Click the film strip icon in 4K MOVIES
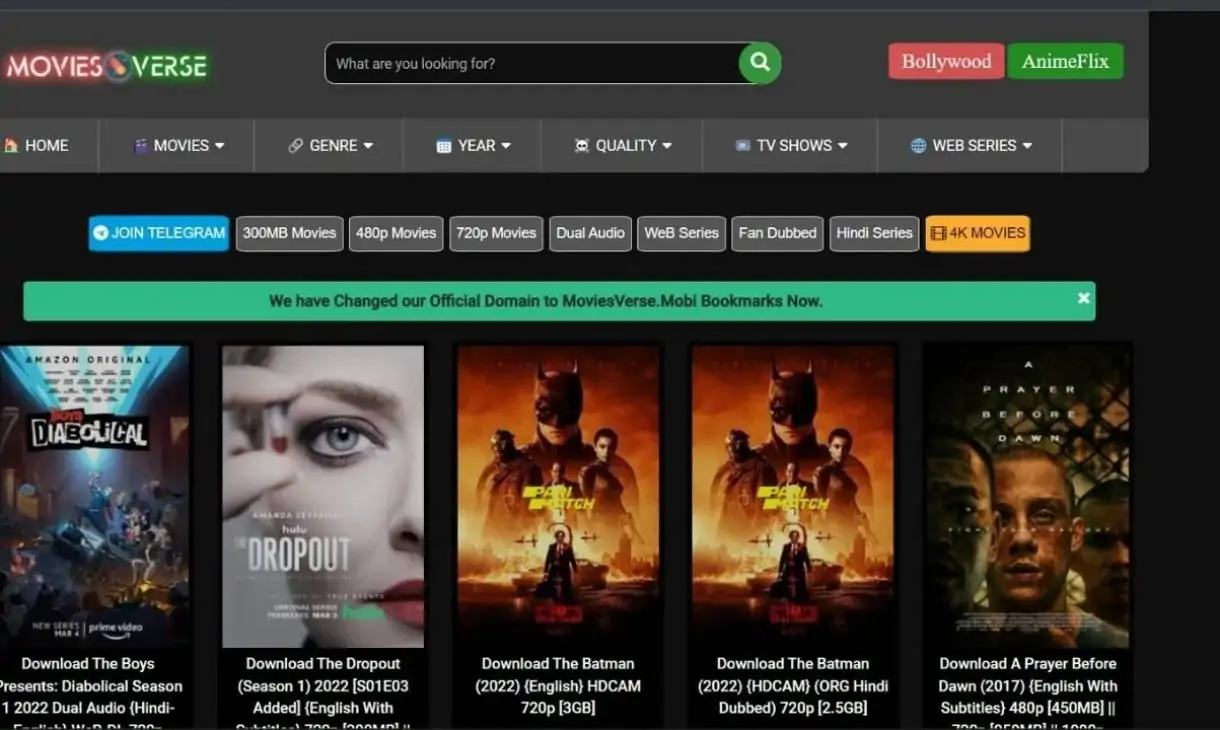Viewport: 1220px width, 730px height. 938,233
